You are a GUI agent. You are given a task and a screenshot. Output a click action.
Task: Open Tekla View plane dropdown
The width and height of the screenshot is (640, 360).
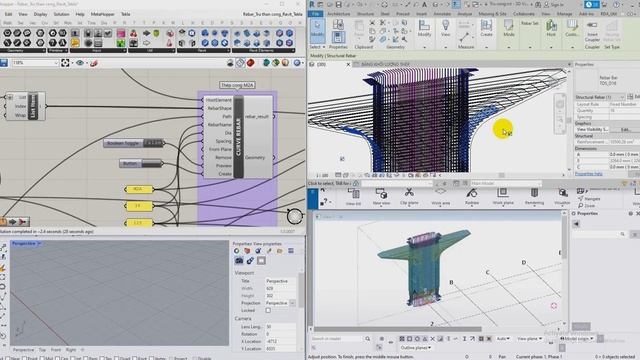click(x=529, y=339)
